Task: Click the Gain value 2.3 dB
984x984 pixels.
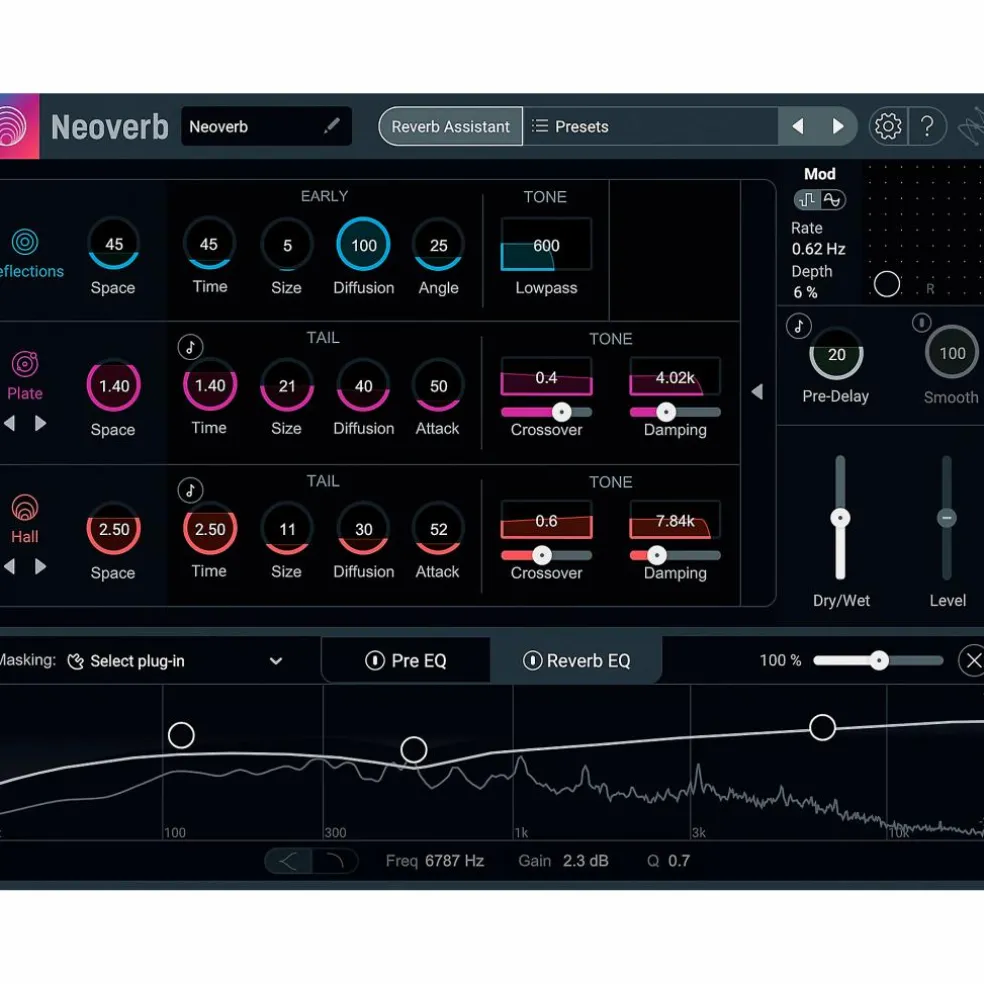Action: pos(586,860)
